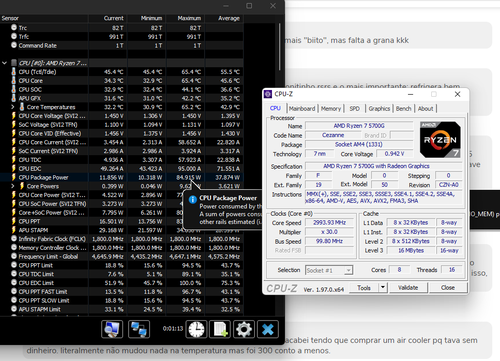Click the Validate button

408,287
